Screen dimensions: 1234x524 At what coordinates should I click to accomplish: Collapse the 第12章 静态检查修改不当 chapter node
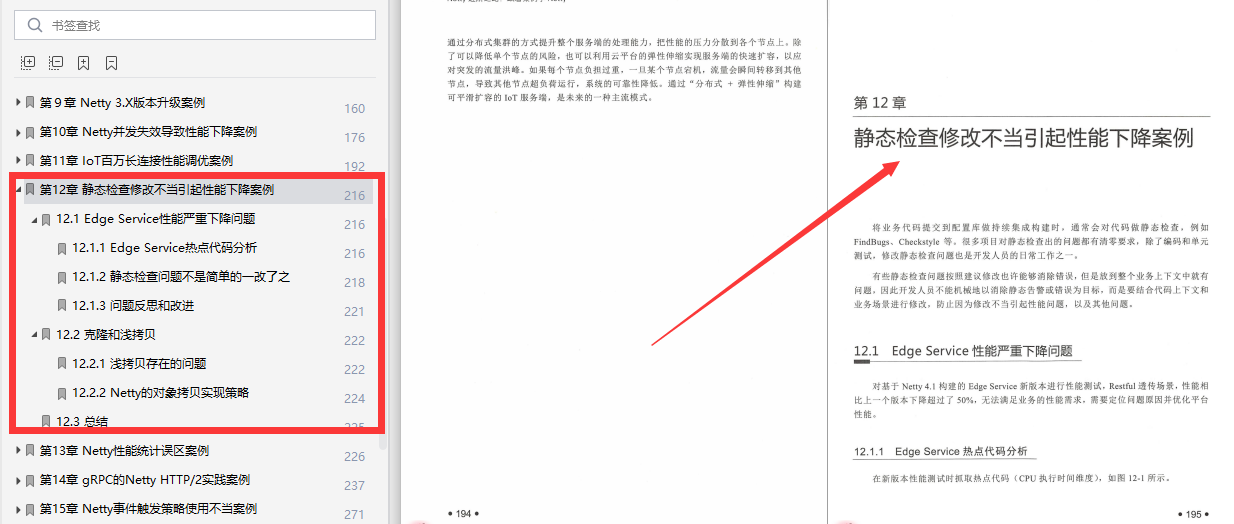[18, 190]
